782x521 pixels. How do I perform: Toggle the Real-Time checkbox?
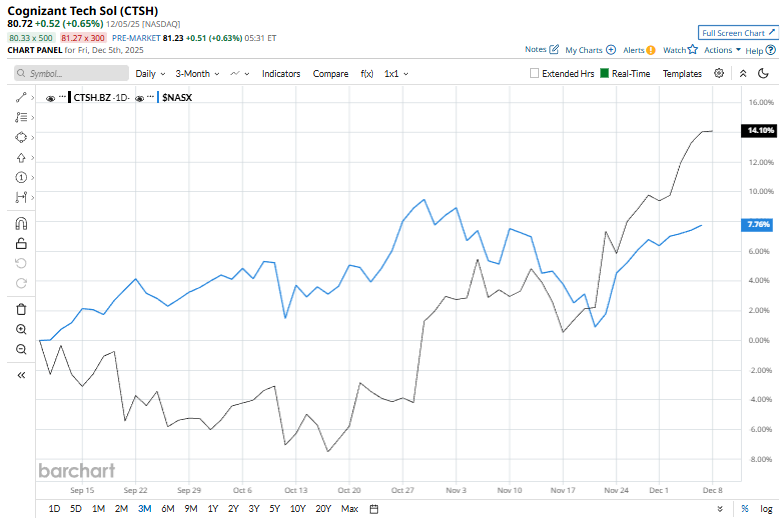pyautogui.click(x=604, y=73)
